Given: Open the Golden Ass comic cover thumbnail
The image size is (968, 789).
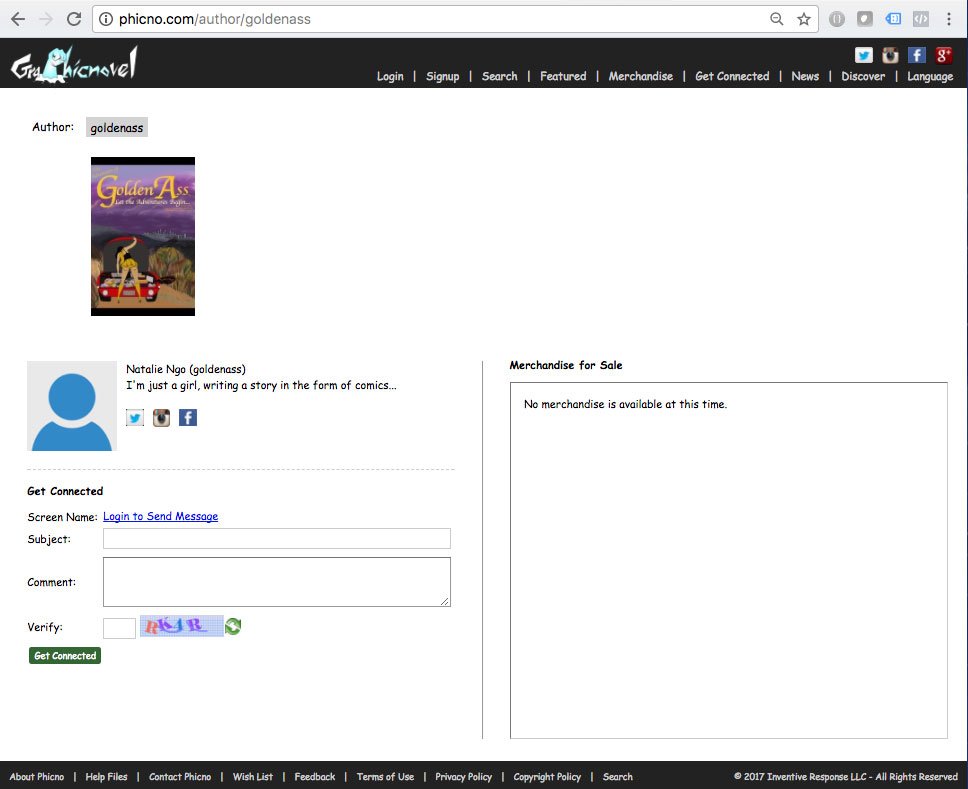Looking at the screenshot, I should pyautogui.click(x=143, y=236).
